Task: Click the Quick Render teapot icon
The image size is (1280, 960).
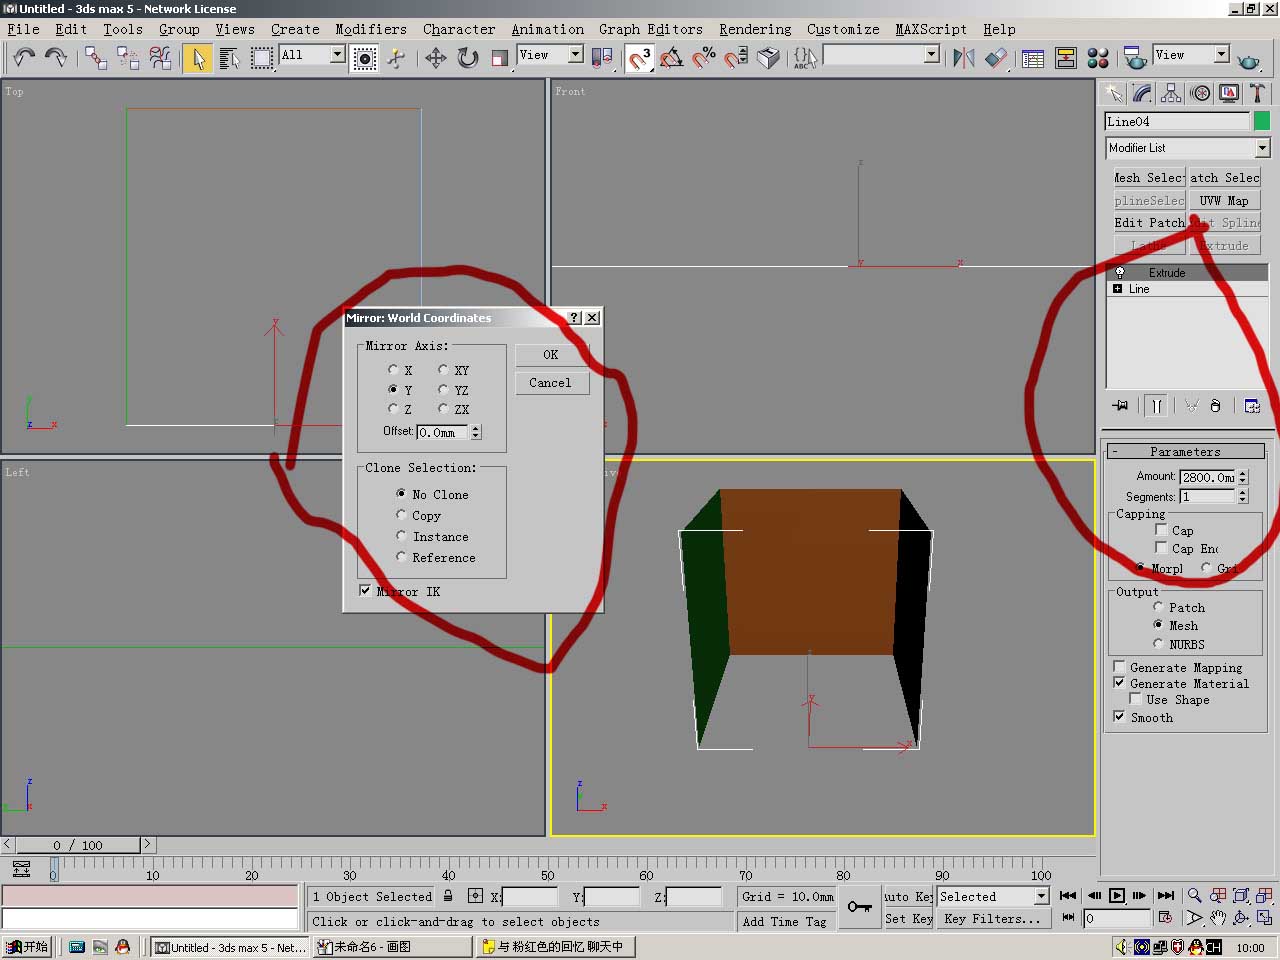Action: pos(1248,60)
